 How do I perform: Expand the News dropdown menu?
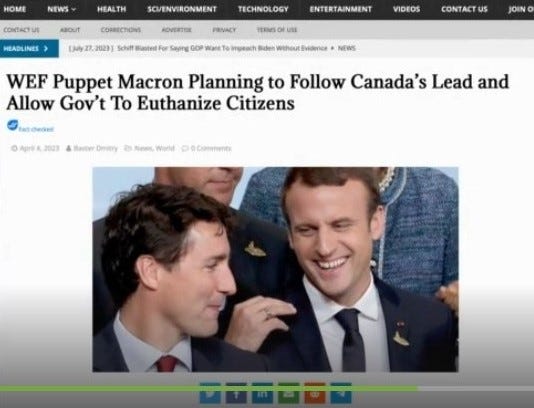[62, 9]
